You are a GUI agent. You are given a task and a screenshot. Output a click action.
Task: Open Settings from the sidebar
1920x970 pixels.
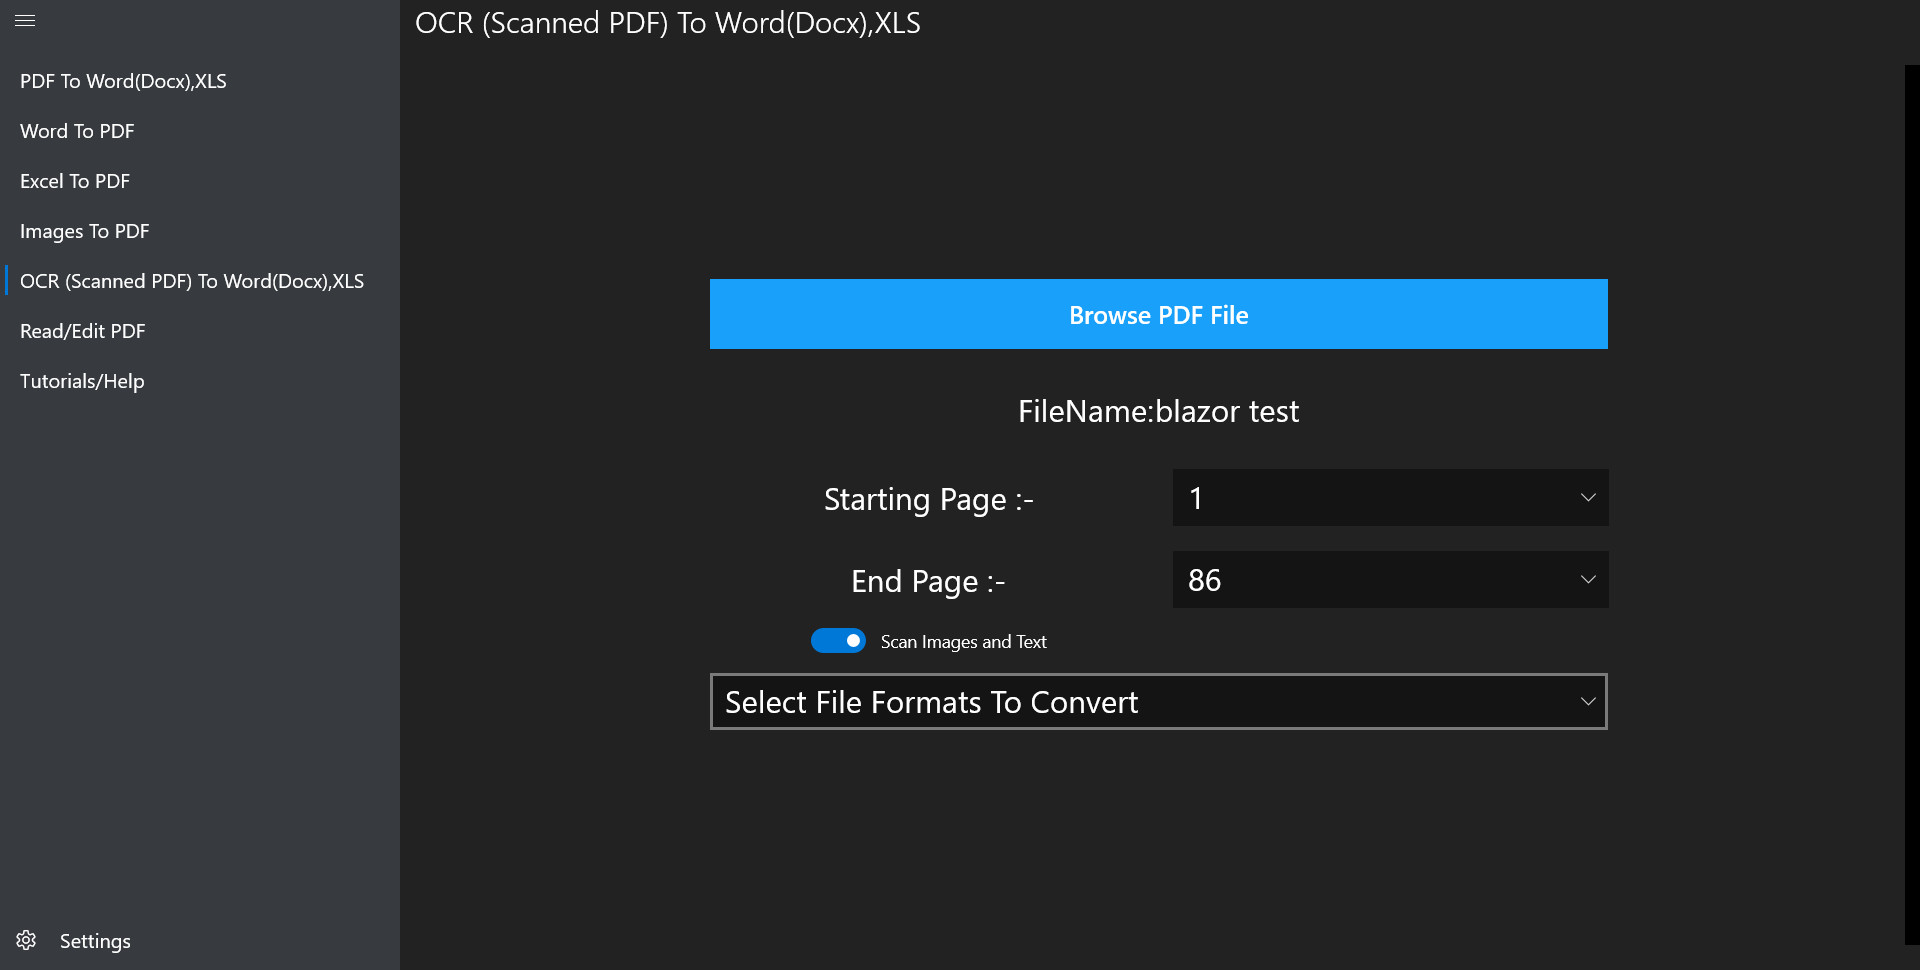(x=95, y=940)
